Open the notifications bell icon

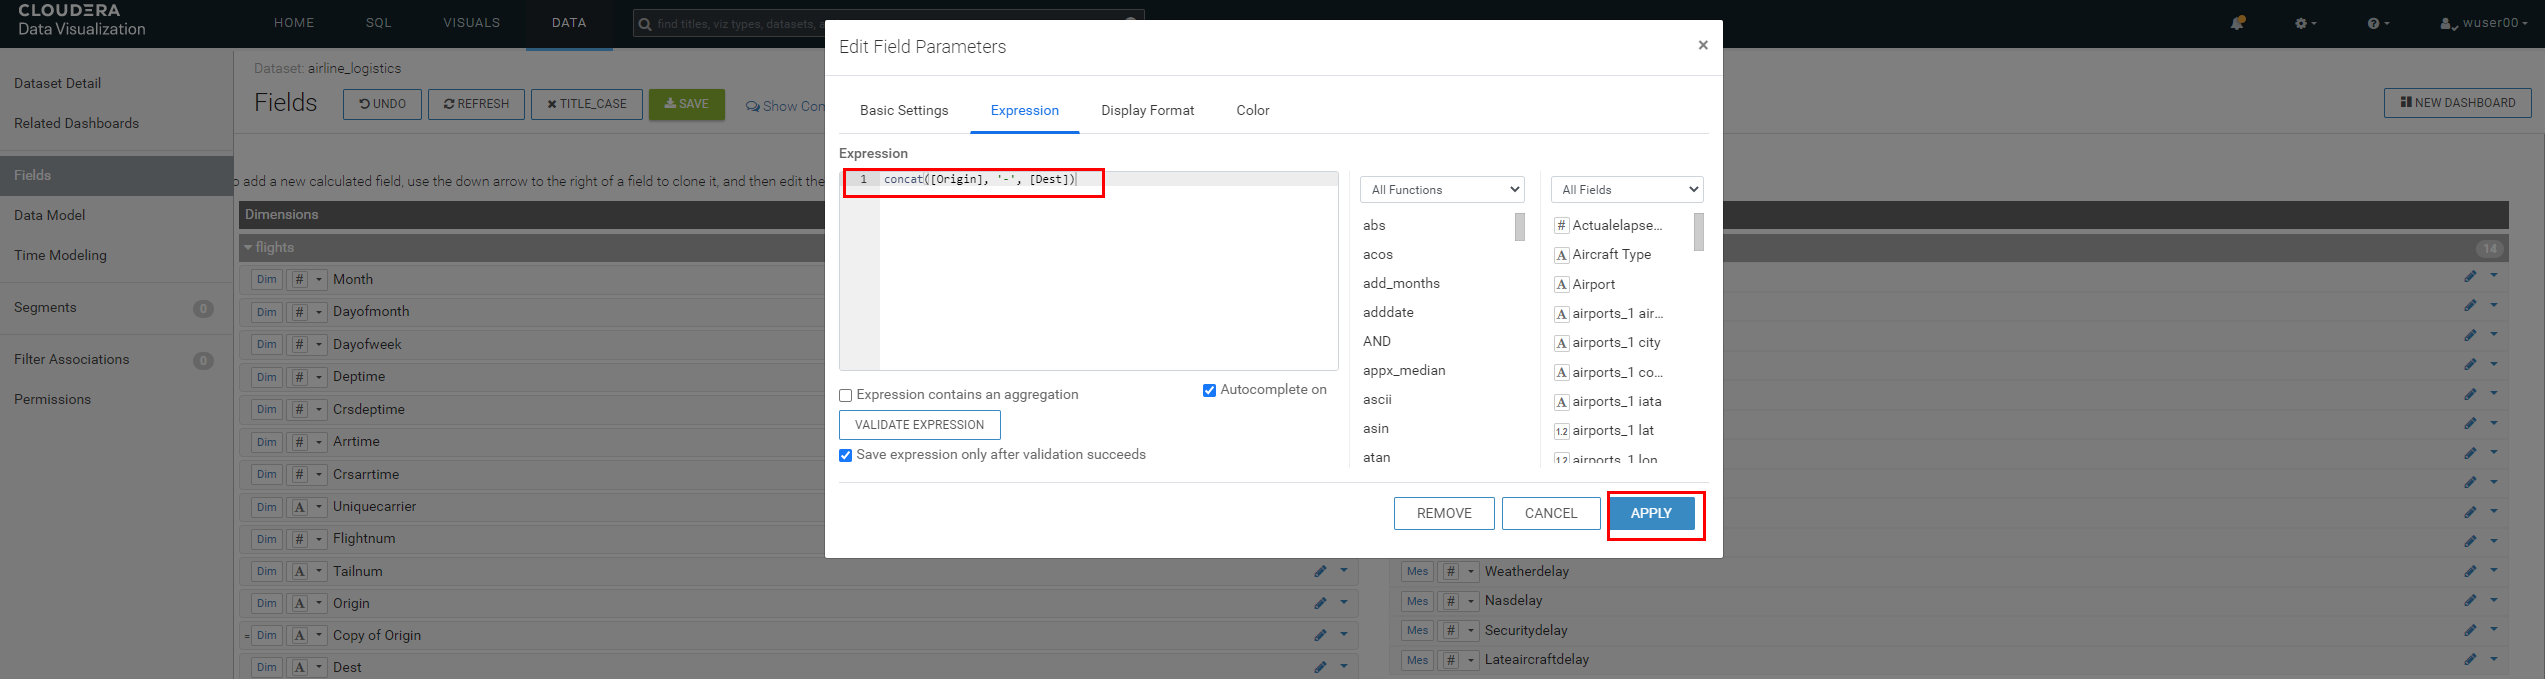(2238, 23)
